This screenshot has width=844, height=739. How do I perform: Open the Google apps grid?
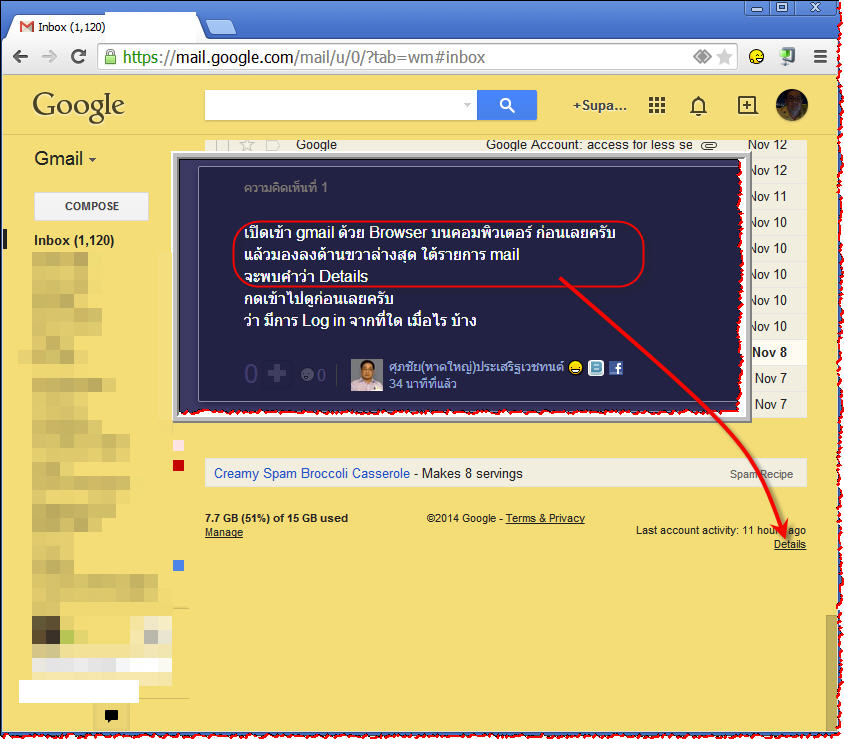point(657,105)
